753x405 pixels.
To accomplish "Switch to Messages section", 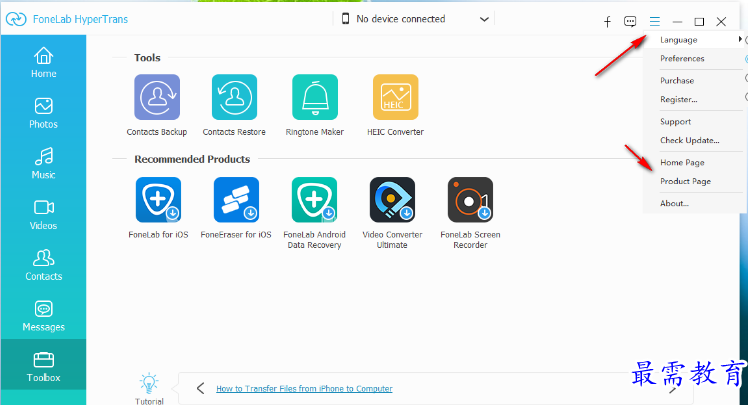I will (x=44, y=316).
